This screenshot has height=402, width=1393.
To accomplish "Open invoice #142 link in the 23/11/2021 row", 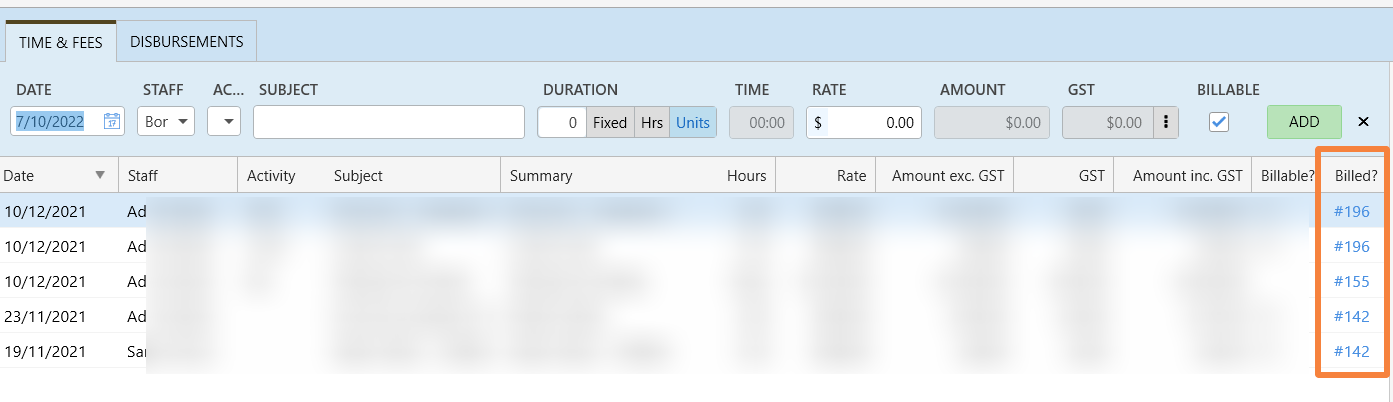I will (x=1351, y=316).
